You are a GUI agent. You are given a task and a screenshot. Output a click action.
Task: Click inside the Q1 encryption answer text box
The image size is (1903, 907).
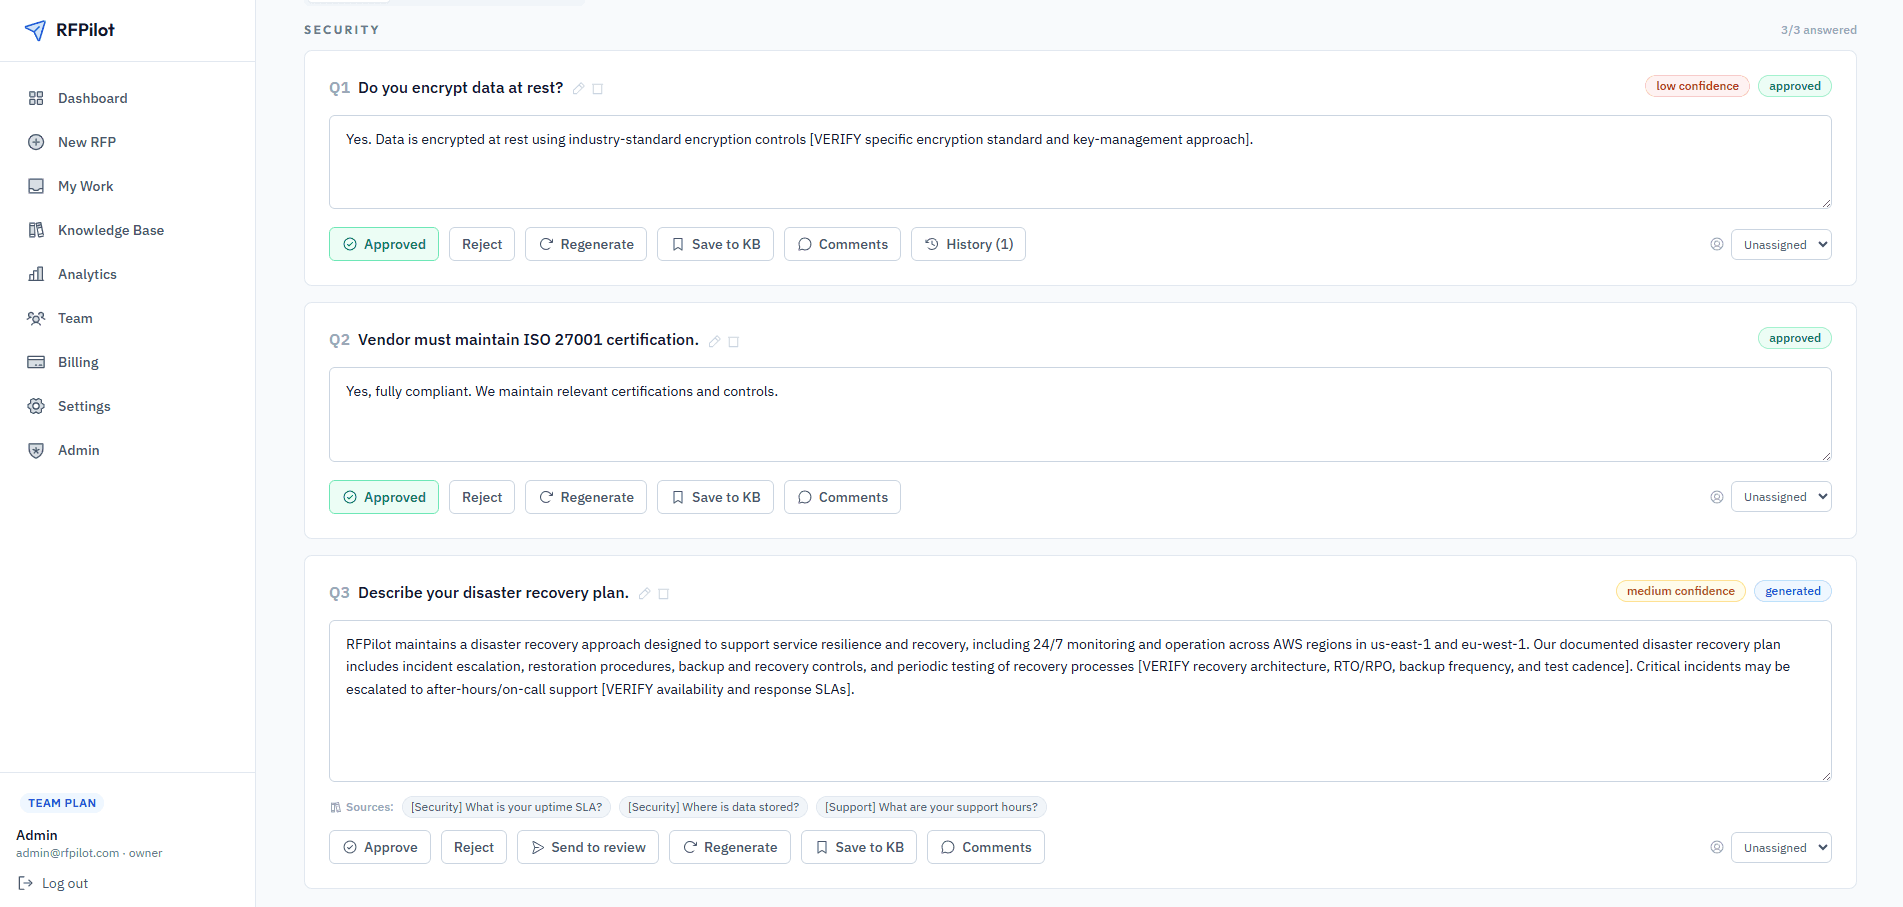[x=1080, y=162]
